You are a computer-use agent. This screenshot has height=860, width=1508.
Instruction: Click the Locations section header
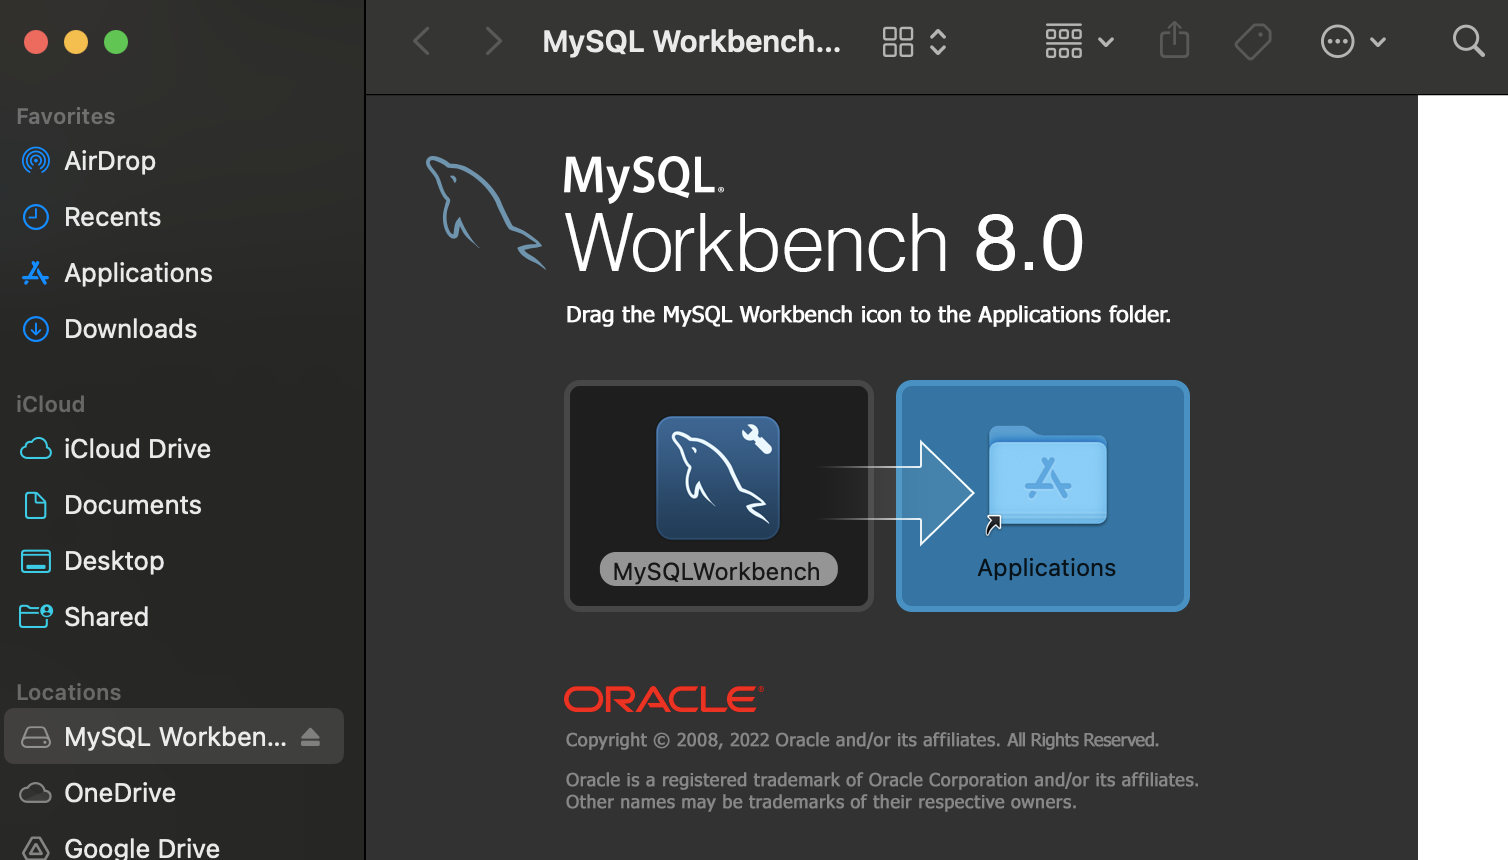[x=68, y=692]
